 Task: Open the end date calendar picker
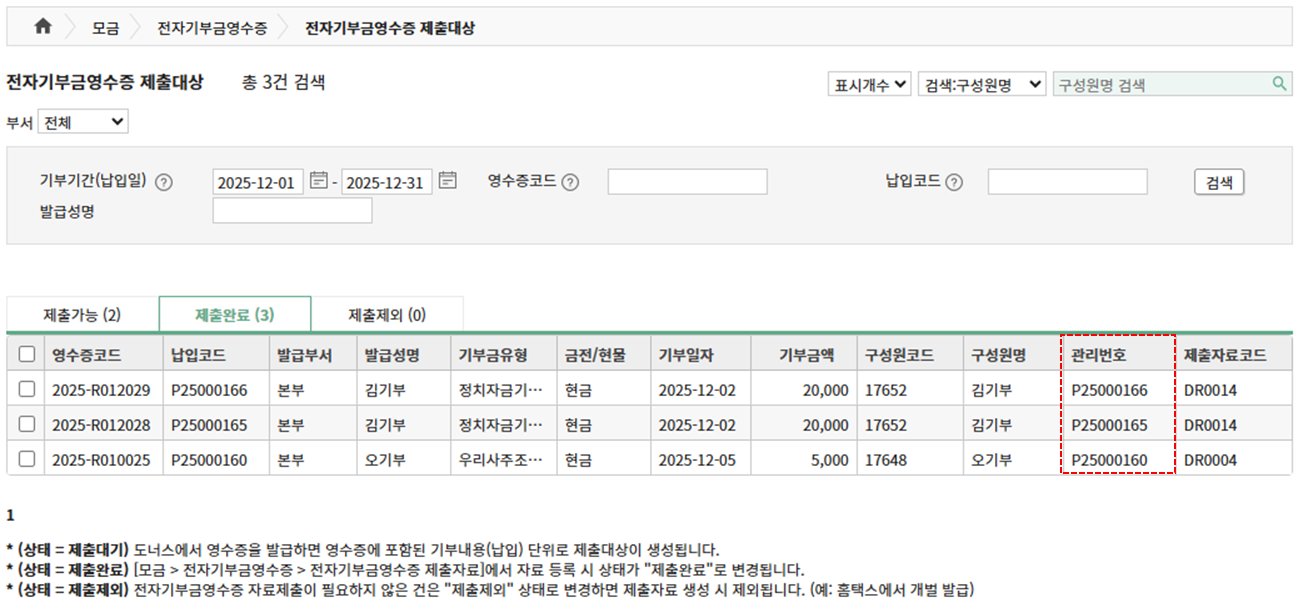tap(447, 181)
